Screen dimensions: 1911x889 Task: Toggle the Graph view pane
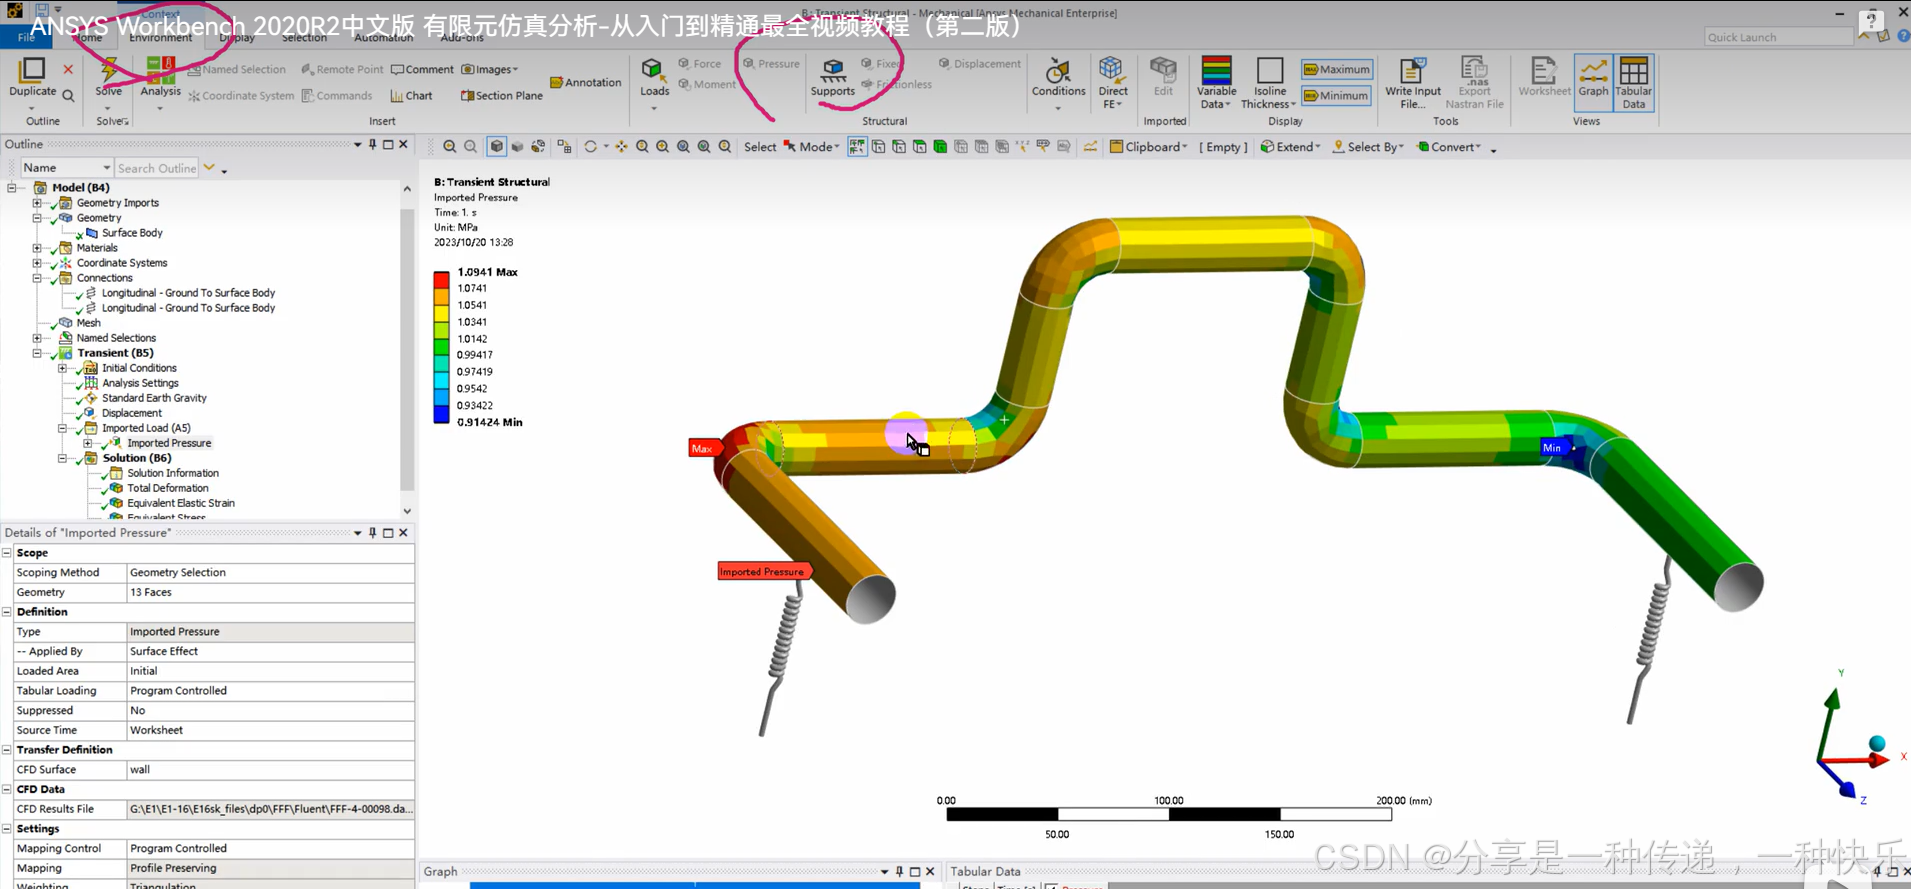pyautogui.click(x=1593, y=82)
